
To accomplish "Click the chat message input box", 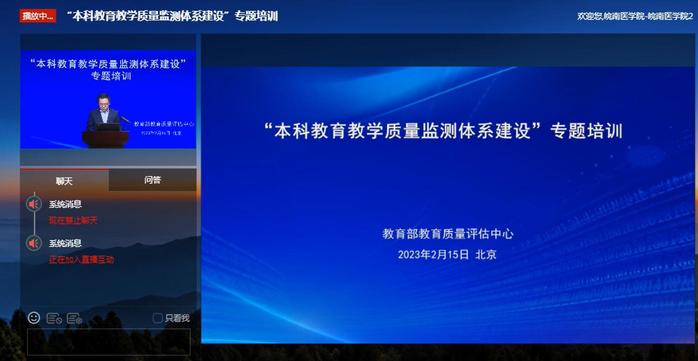I will (109, 342).
